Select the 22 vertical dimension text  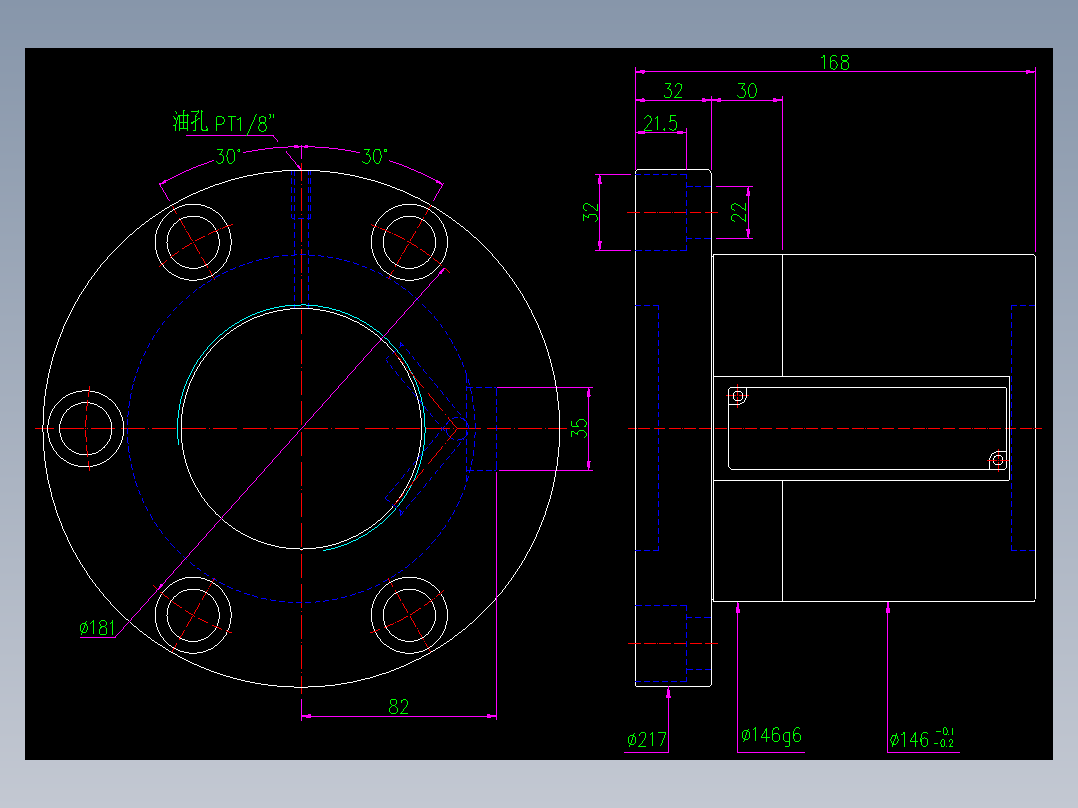(x=738, y=212)
